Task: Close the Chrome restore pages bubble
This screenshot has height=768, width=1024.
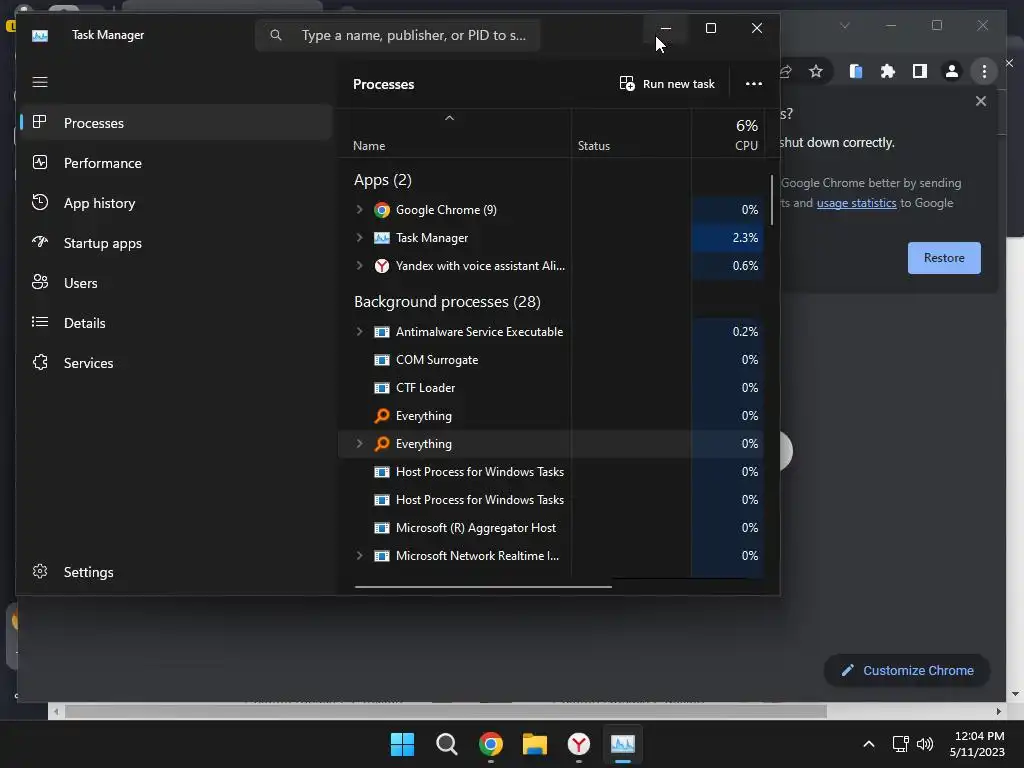Action: [x=980, y=101]
